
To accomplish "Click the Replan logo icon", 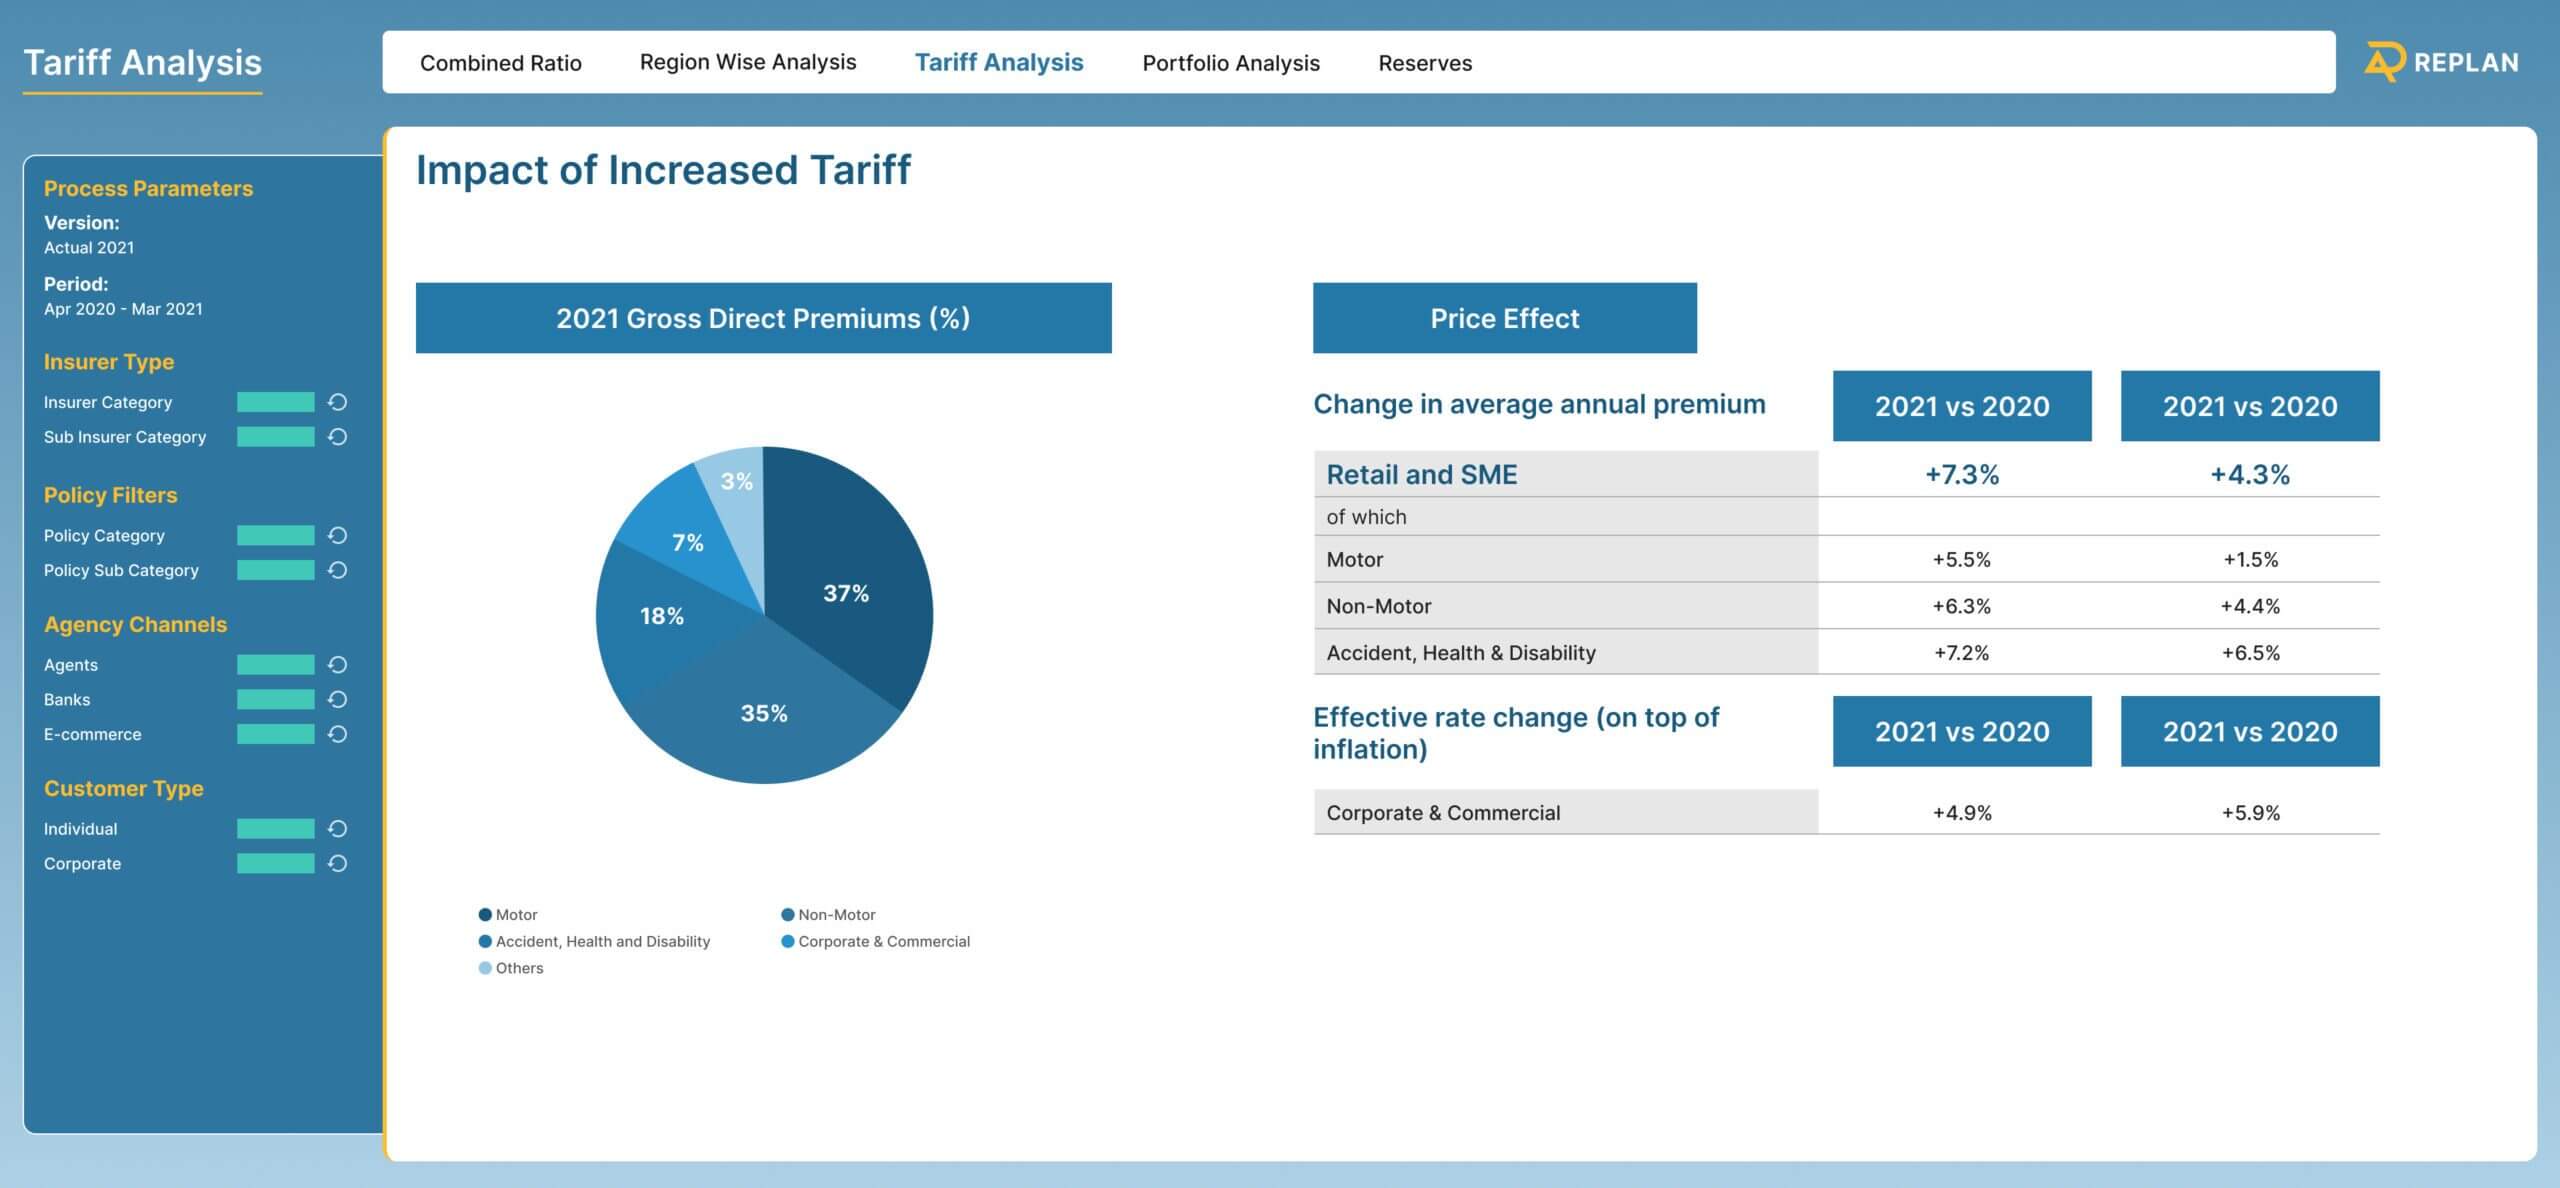I will click(x=2384, y=62).
